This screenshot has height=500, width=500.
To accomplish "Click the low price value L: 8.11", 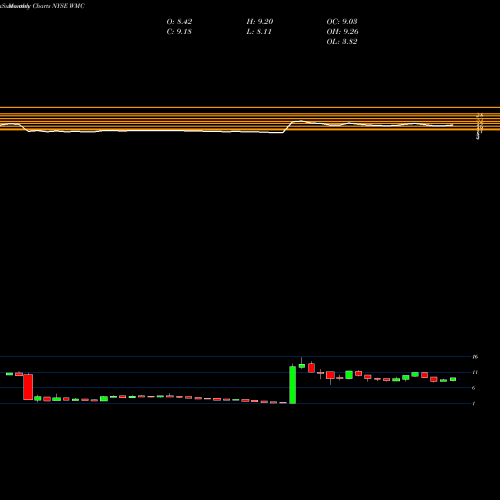I will point(259,32).
